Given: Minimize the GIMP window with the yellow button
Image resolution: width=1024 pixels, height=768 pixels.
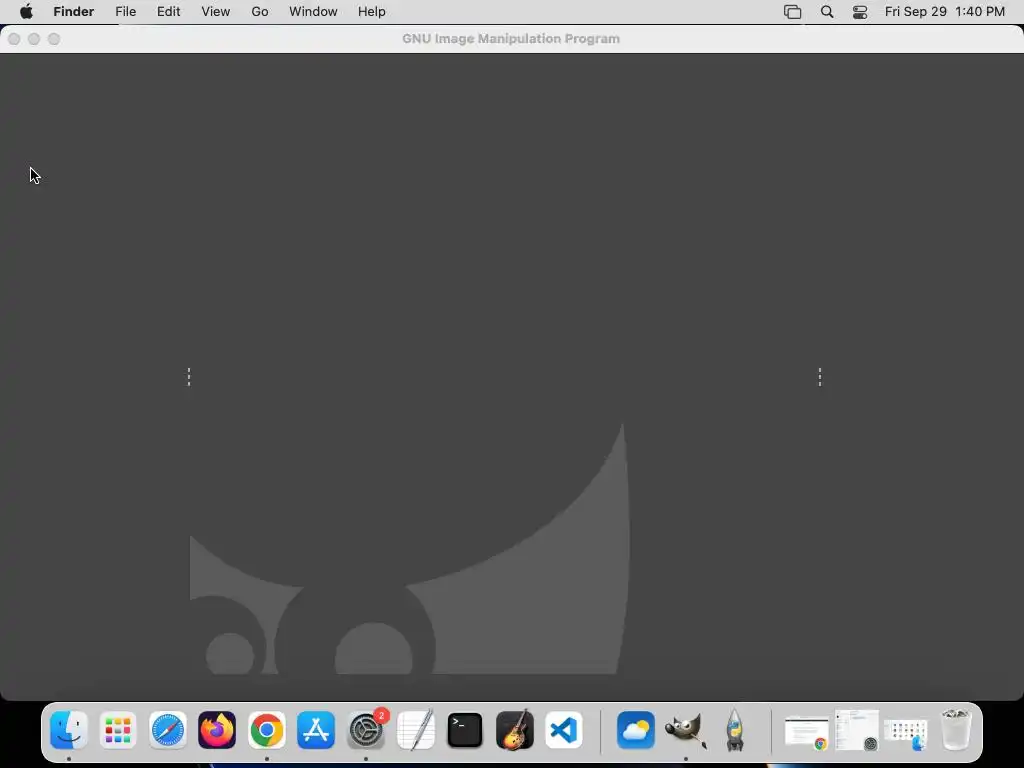Looking at the screenshot, I should pos(34,39).
